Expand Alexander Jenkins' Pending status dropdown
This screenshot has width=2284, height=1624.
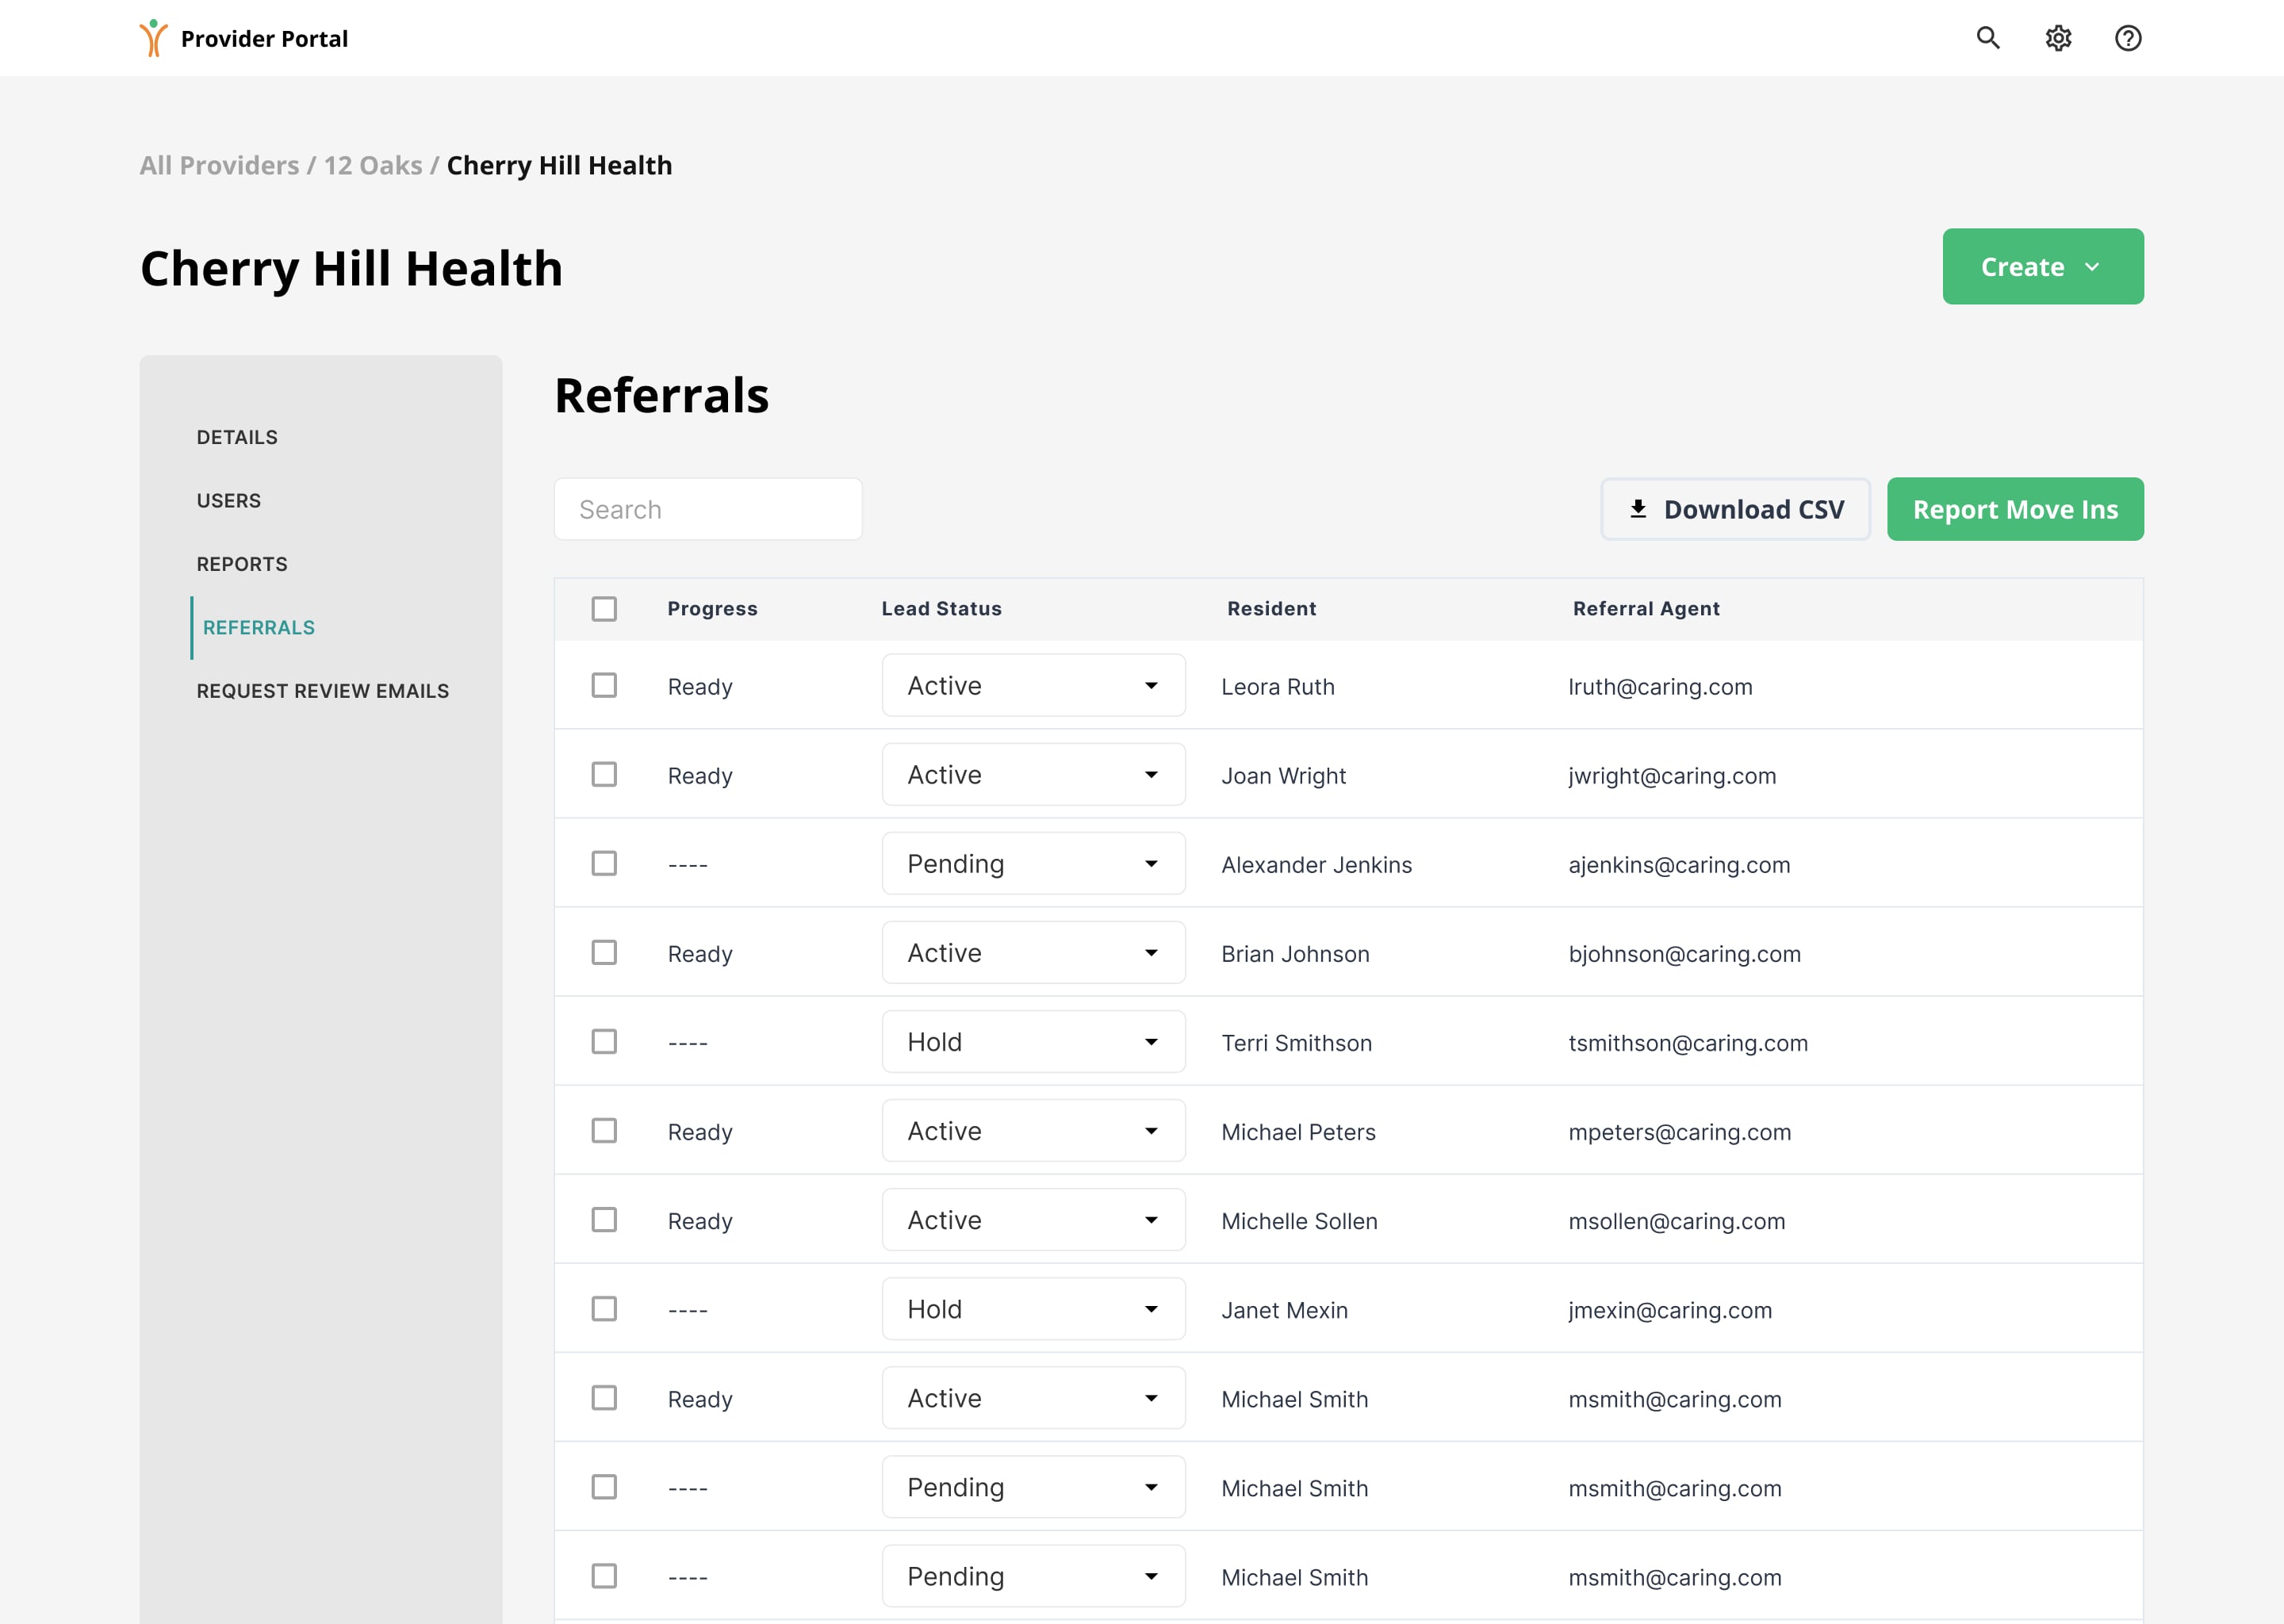coord(1033,864)
